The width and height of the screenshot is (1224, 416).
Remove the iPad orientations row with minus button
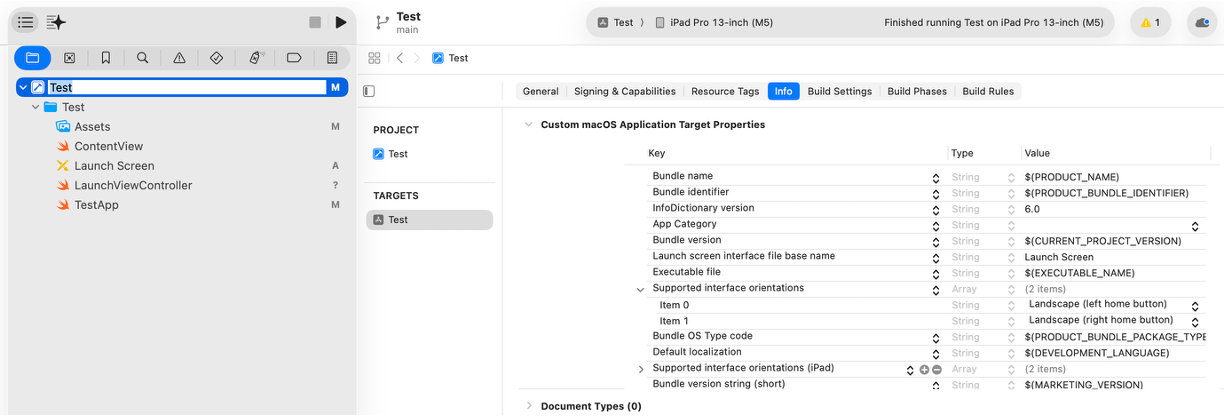click(936, 369)
